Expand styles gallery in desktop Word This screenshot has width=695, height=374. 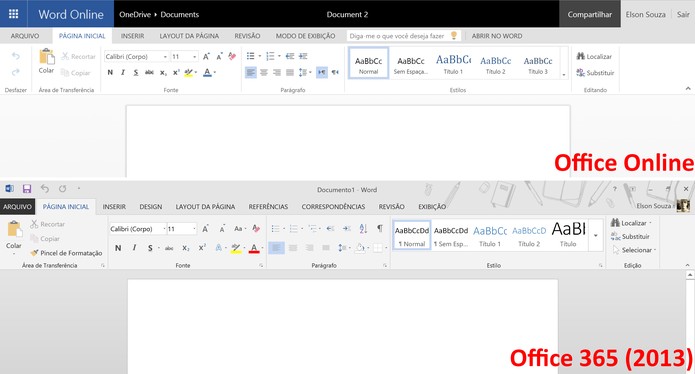point(596,235)
